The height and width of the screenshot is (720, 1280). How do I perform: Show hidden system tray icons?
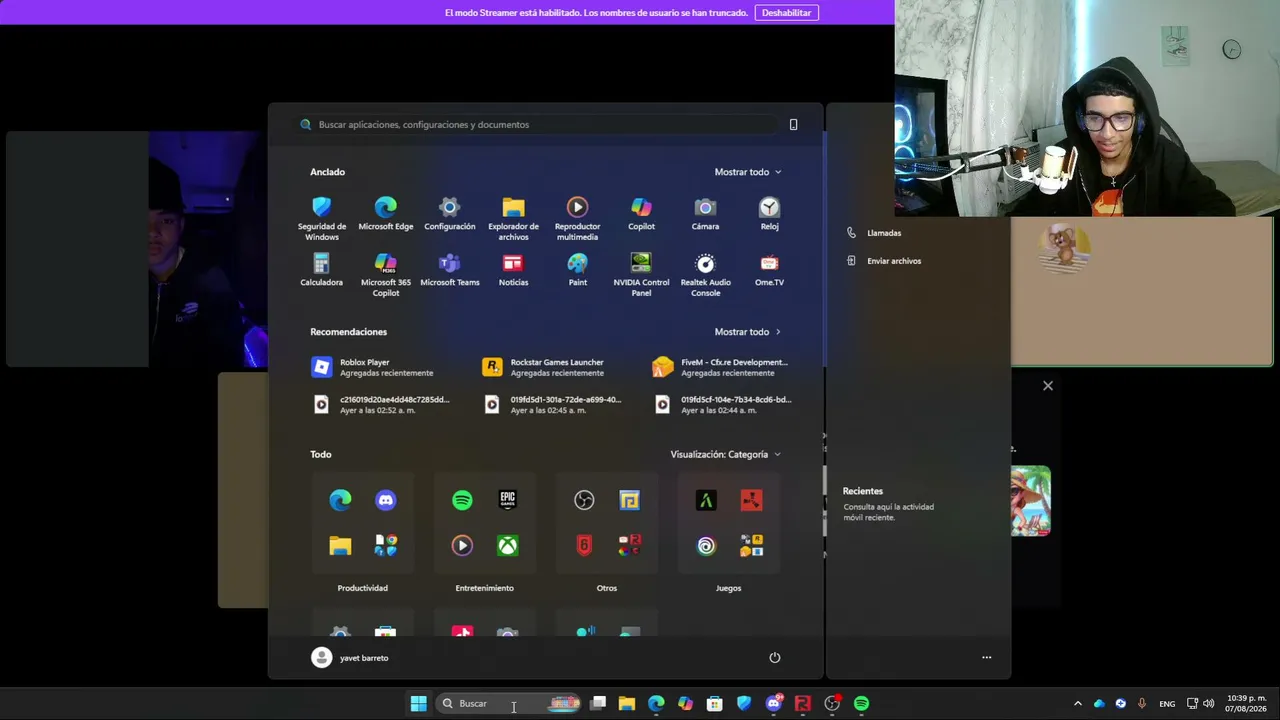(x=1077, y=704)
